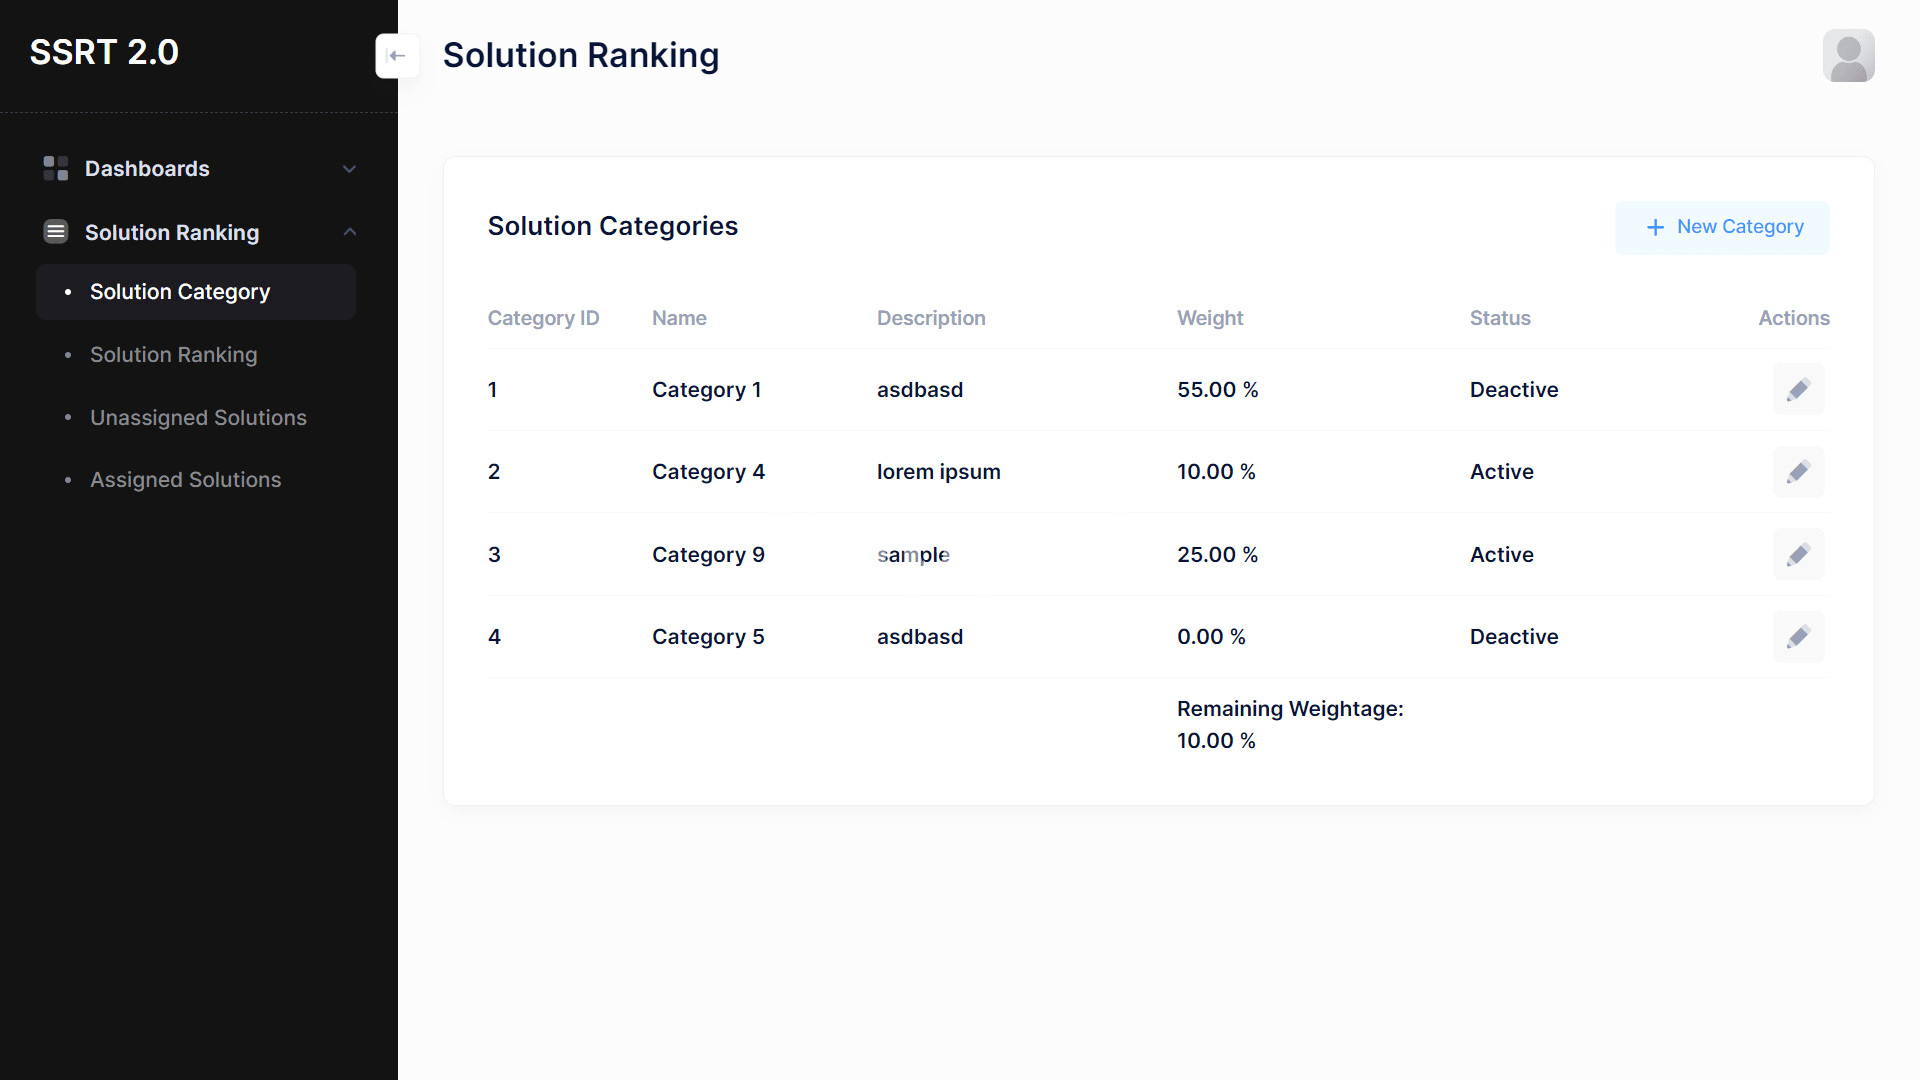Open user avatar profile icon
This screenshot has height=1080, width=1920.
click(x=1848, y=56)
